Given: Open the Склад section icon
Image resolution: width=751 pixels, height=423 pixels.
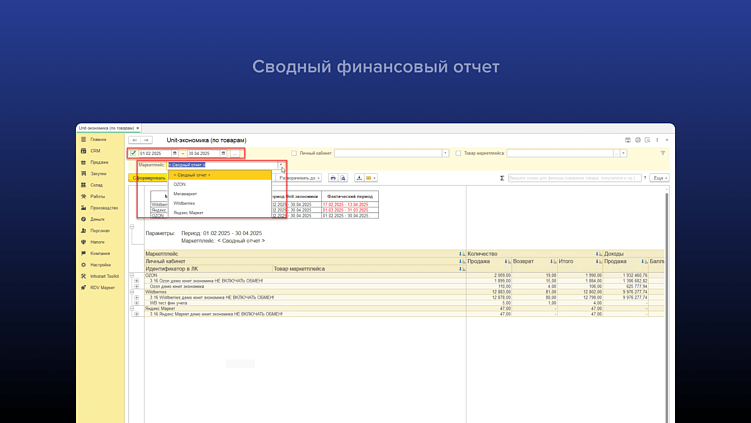Looking at the screenshot, I should (x=83, y=185).
